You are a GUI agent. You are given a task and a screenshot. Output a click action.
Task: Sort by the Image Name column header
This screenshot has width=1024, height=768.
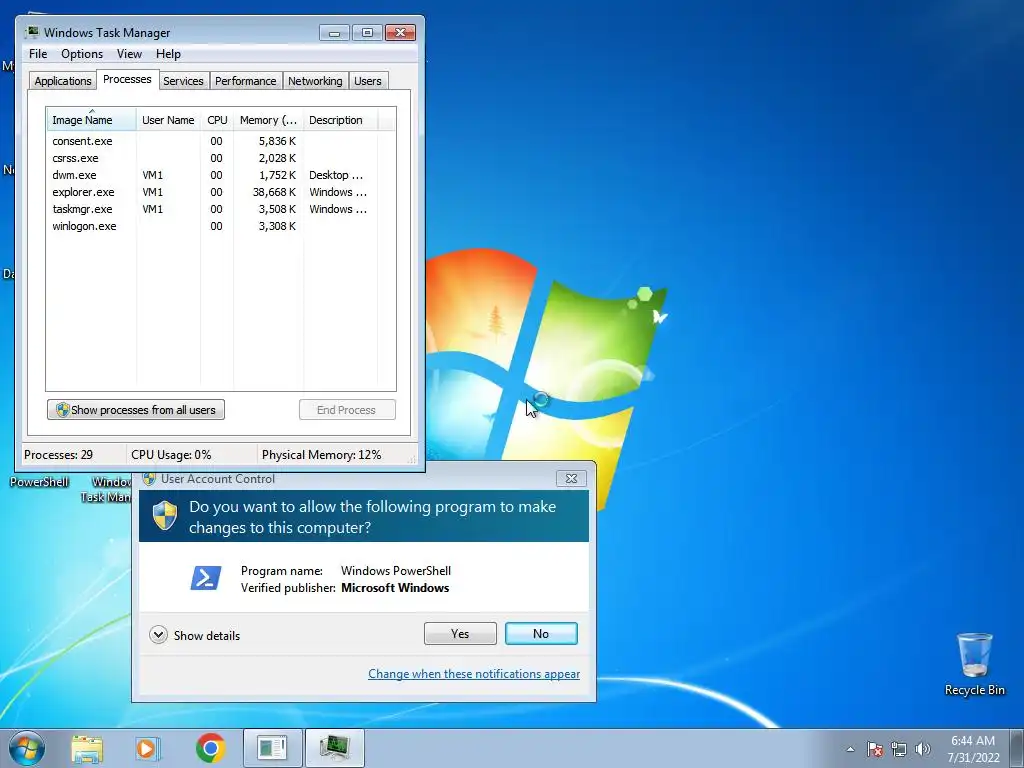[91, 120]
